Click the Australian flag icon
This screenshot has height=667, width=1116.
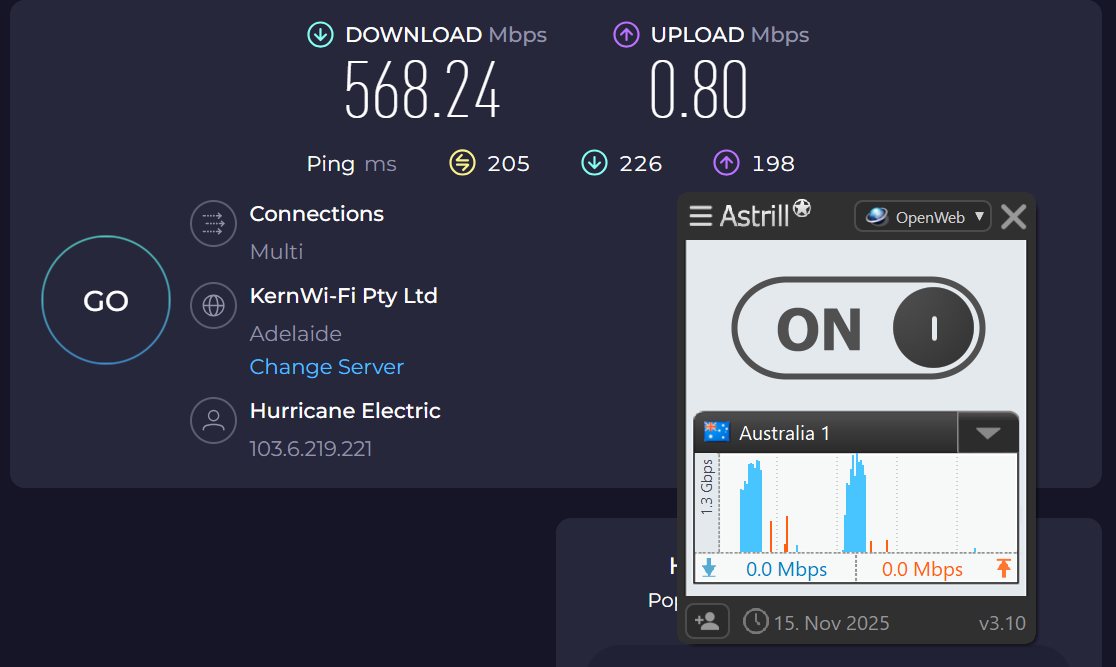716,432
